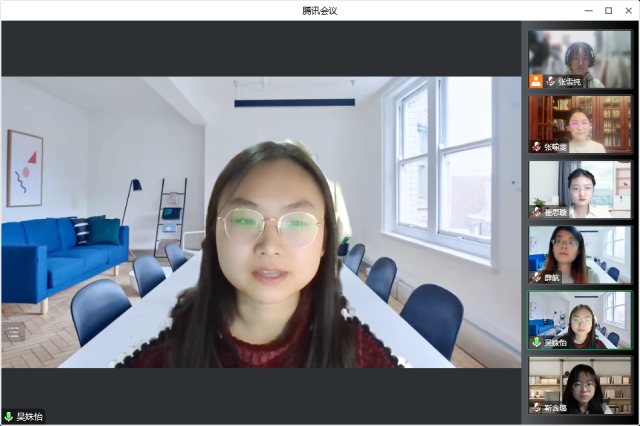Click the main speaker video area
Viewport: 640px width, 426px height.
click(262, 220)
